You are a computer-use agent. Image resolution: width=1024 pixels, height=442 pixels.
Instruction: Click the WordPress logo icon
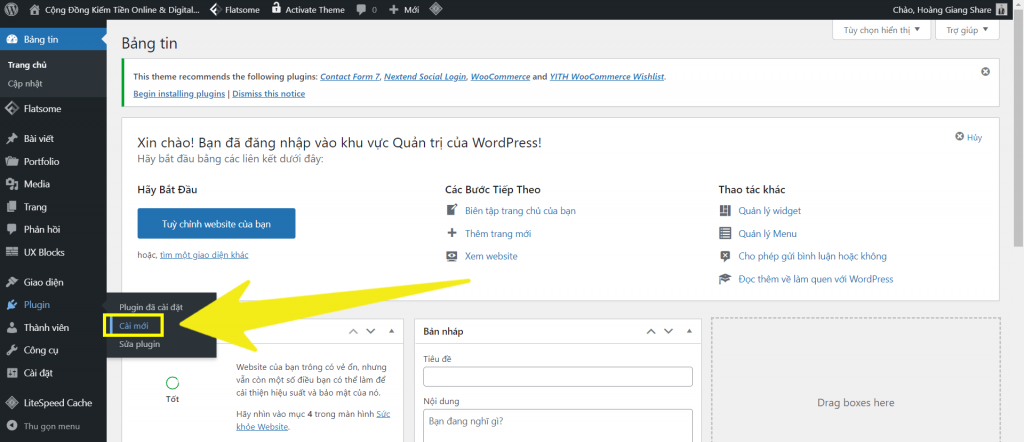click(x=11, y=10)
